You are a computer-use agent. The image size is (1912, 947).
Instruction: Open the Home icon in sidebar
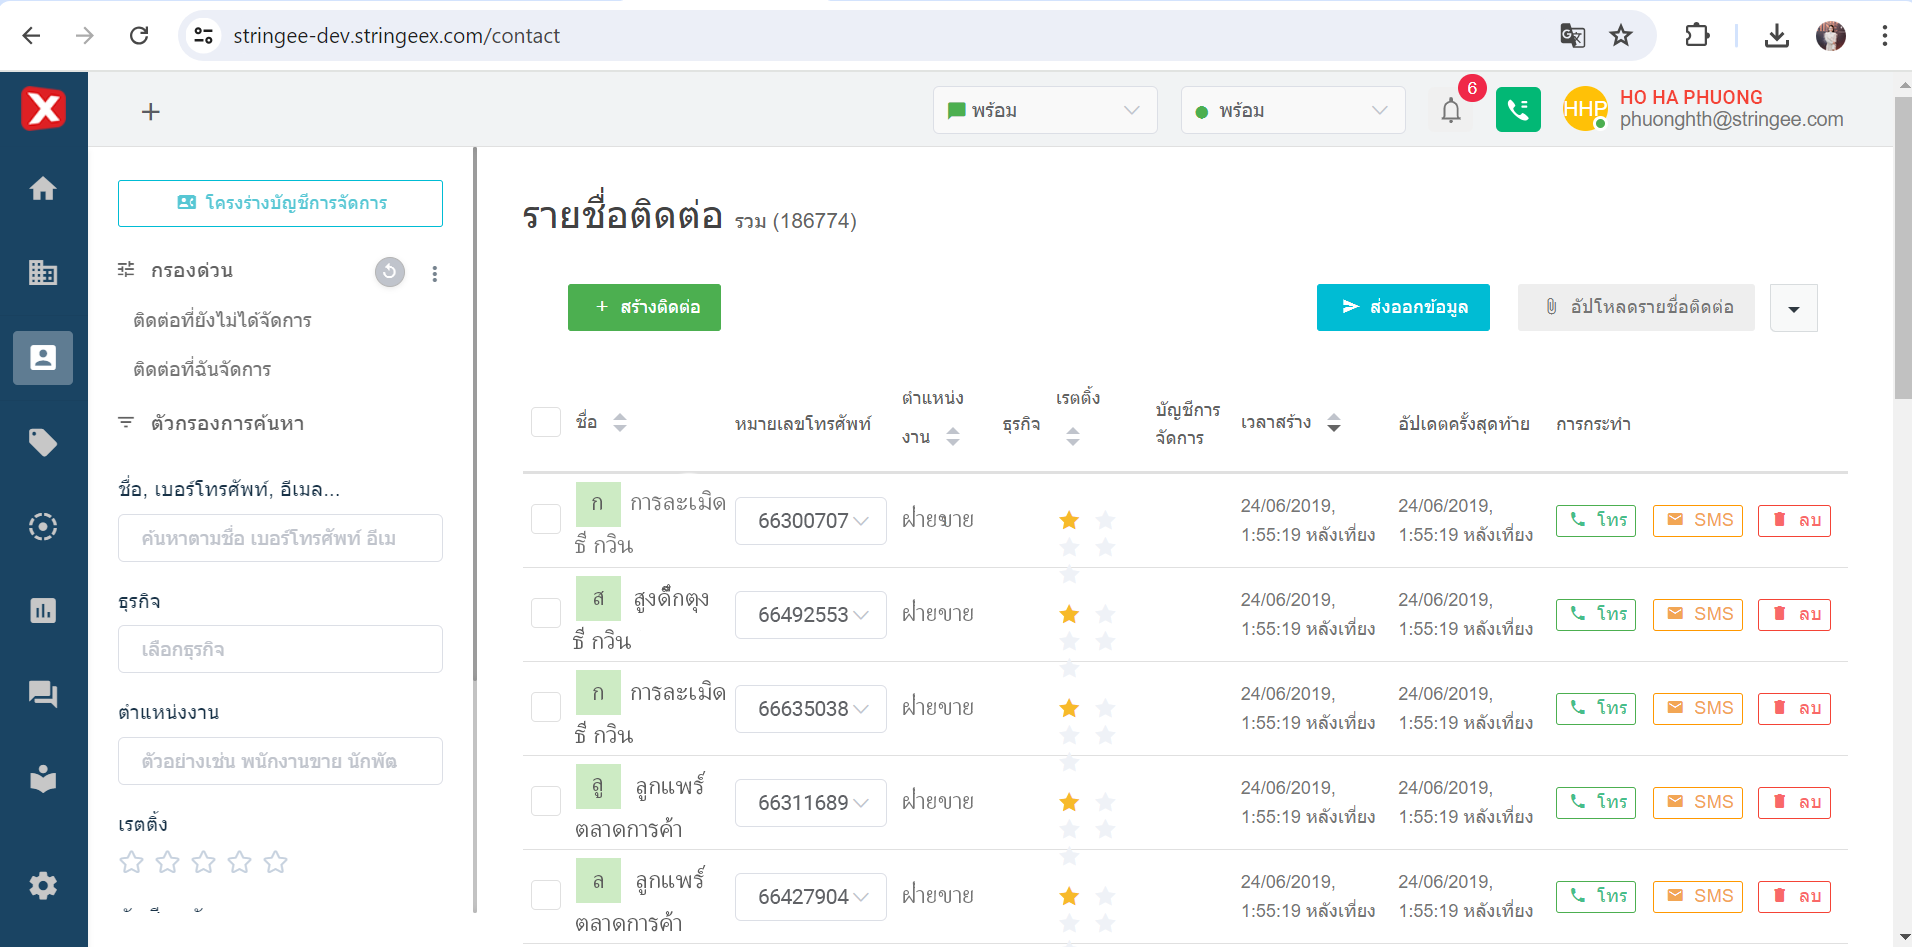(43, 189)
